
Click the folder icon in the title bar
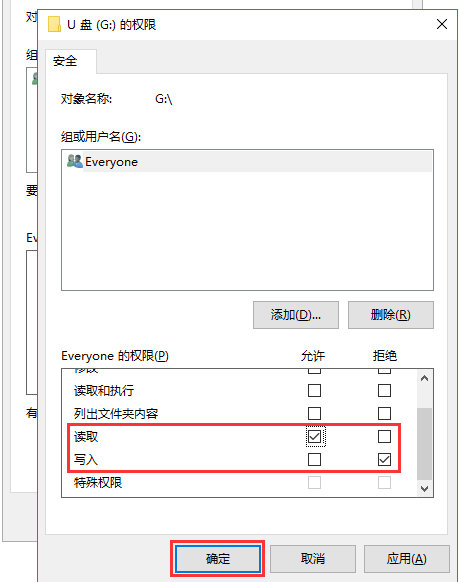point(55,24)
